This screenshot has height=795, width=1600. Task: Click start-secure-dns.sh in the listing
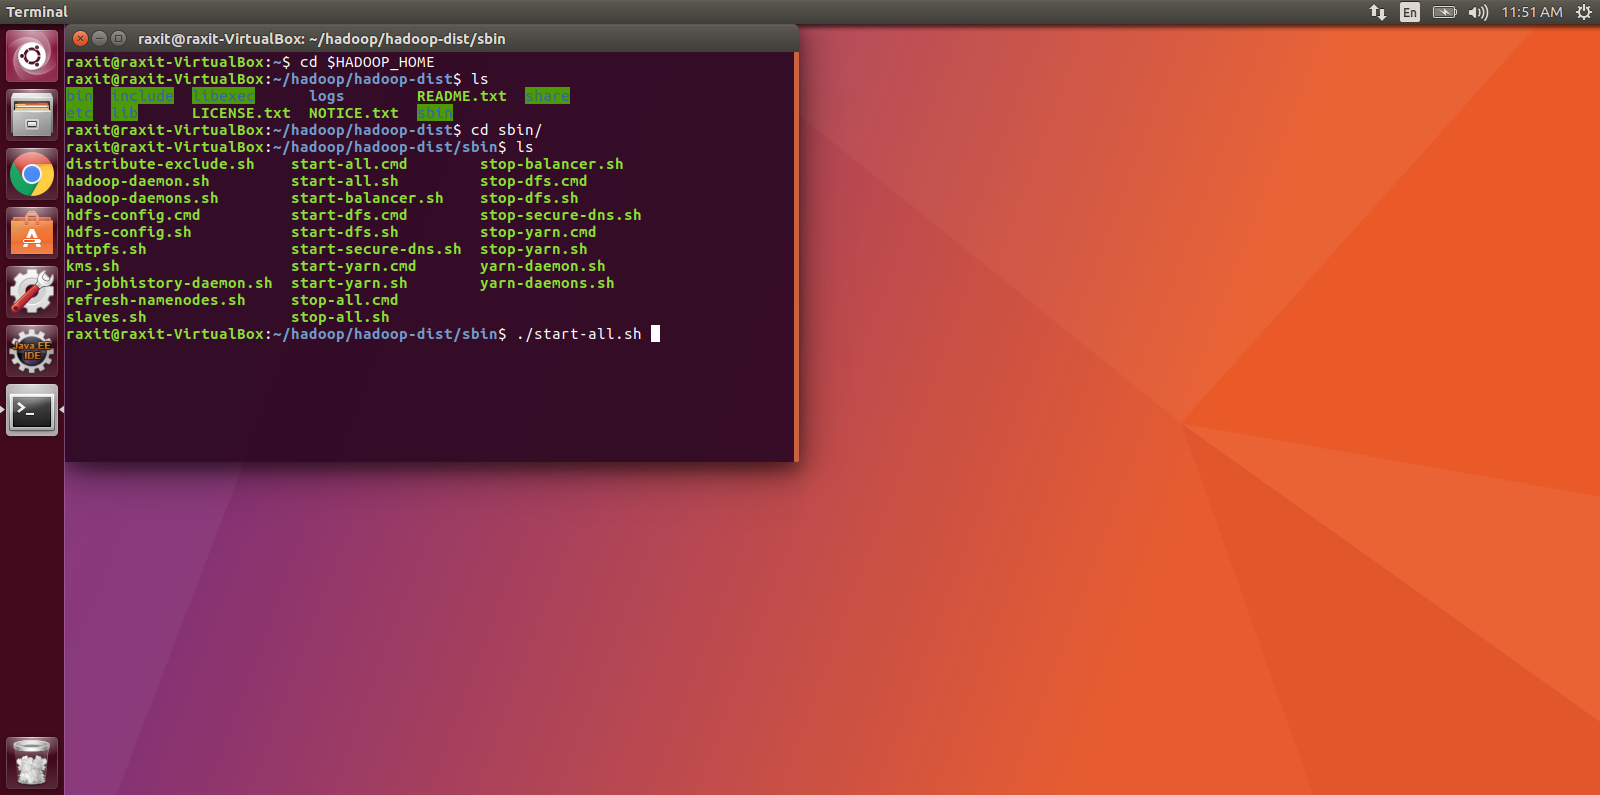(376, 249)
